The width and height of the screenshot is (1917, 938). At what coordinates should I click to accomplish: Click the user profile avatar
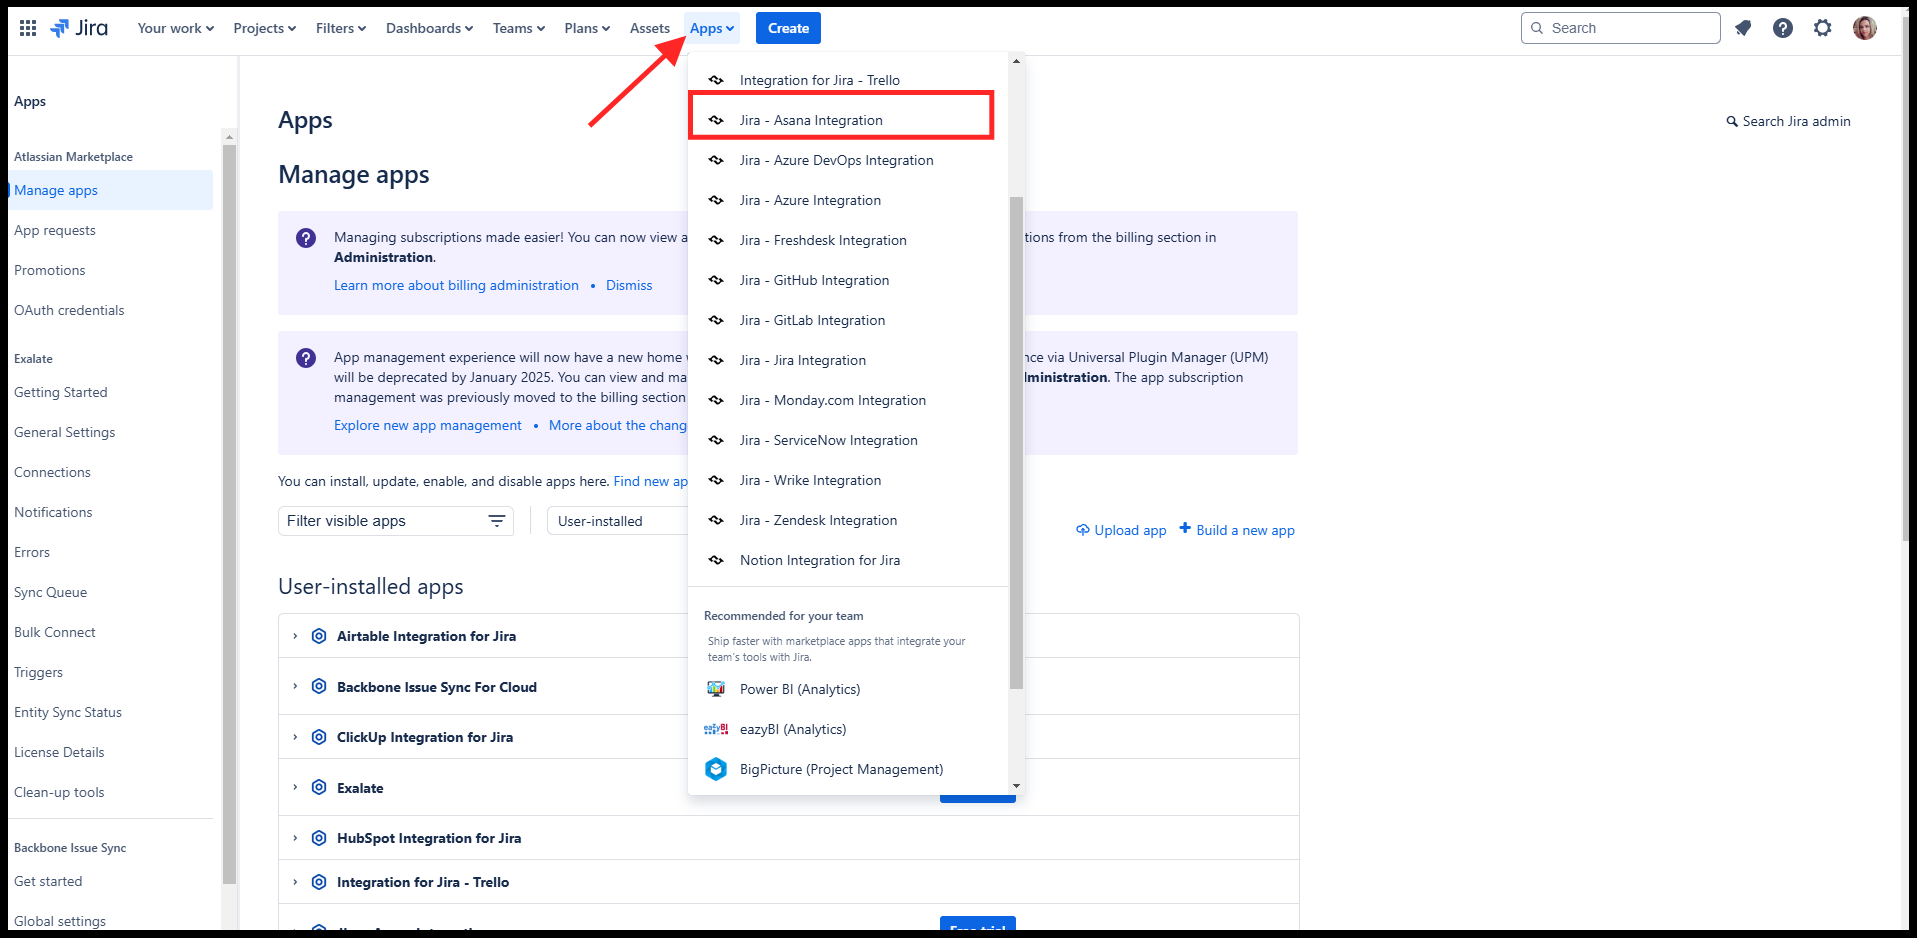coord(1864,28)
